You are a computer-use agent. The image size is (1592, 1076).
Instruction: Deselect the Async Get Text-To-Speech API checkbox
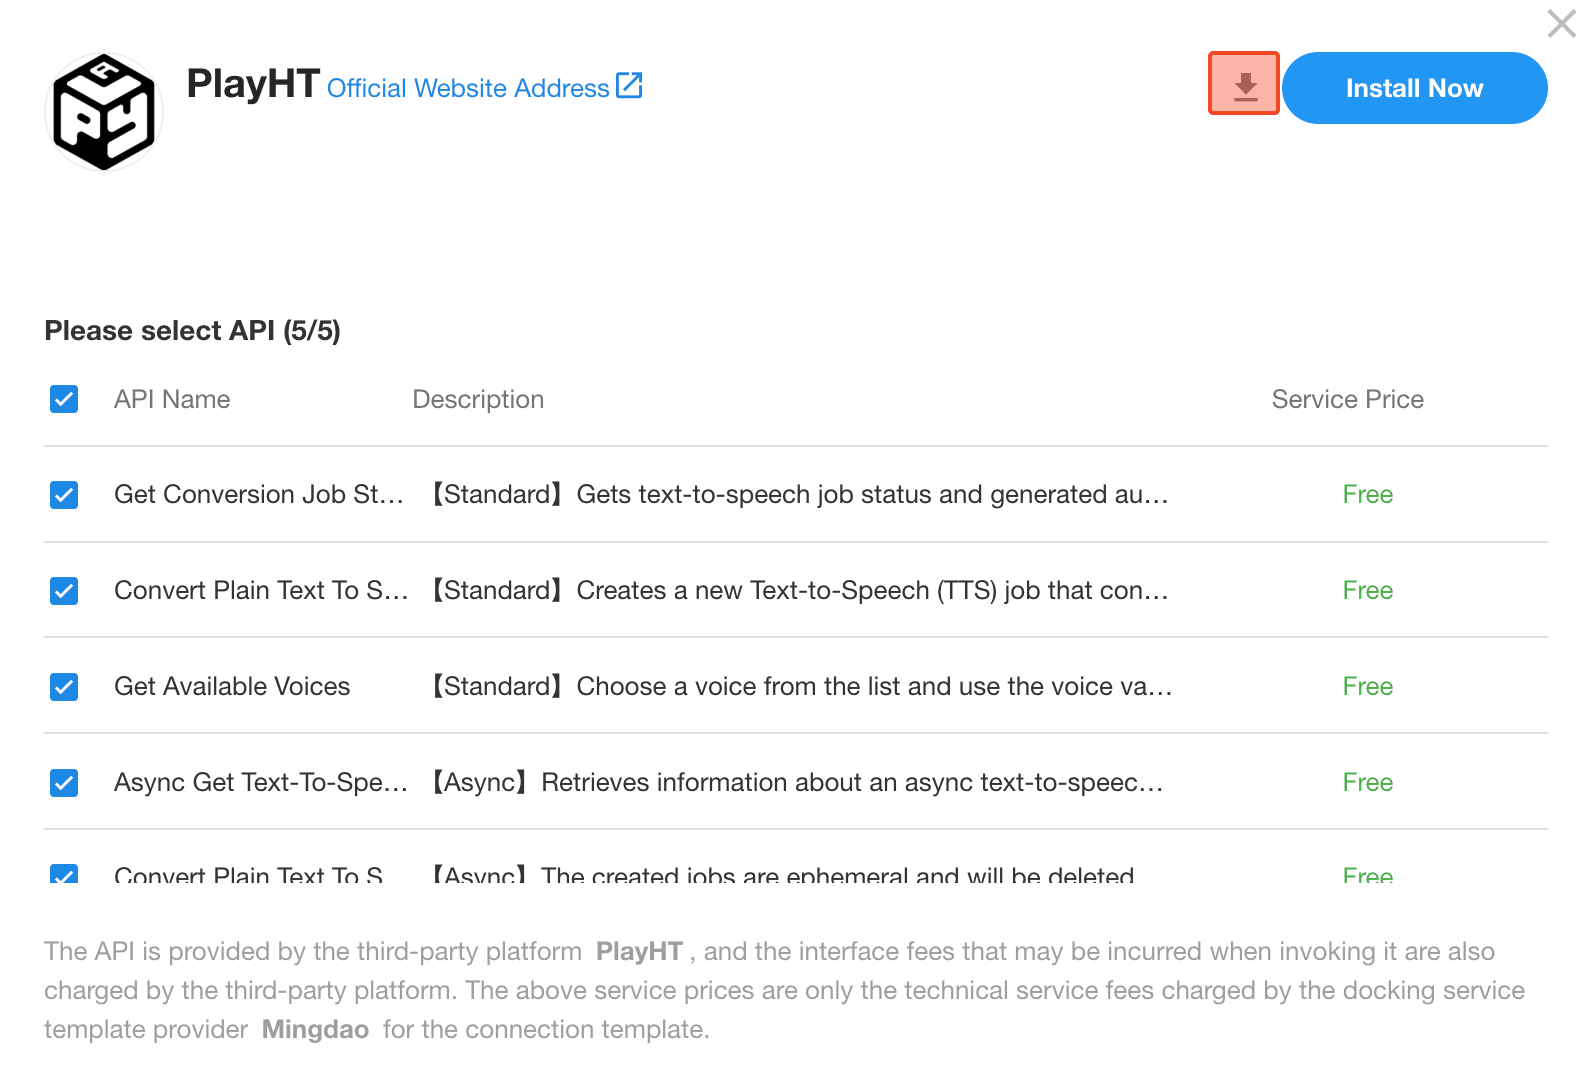(x=64, y=783)
